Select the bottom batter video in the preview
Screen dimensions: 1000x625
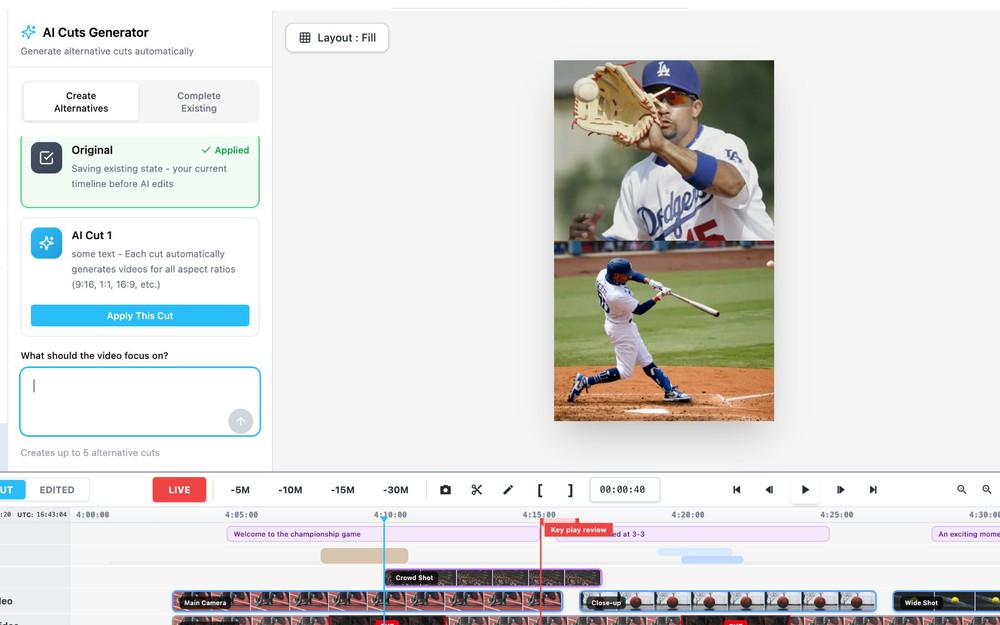(x=664, y=331)
